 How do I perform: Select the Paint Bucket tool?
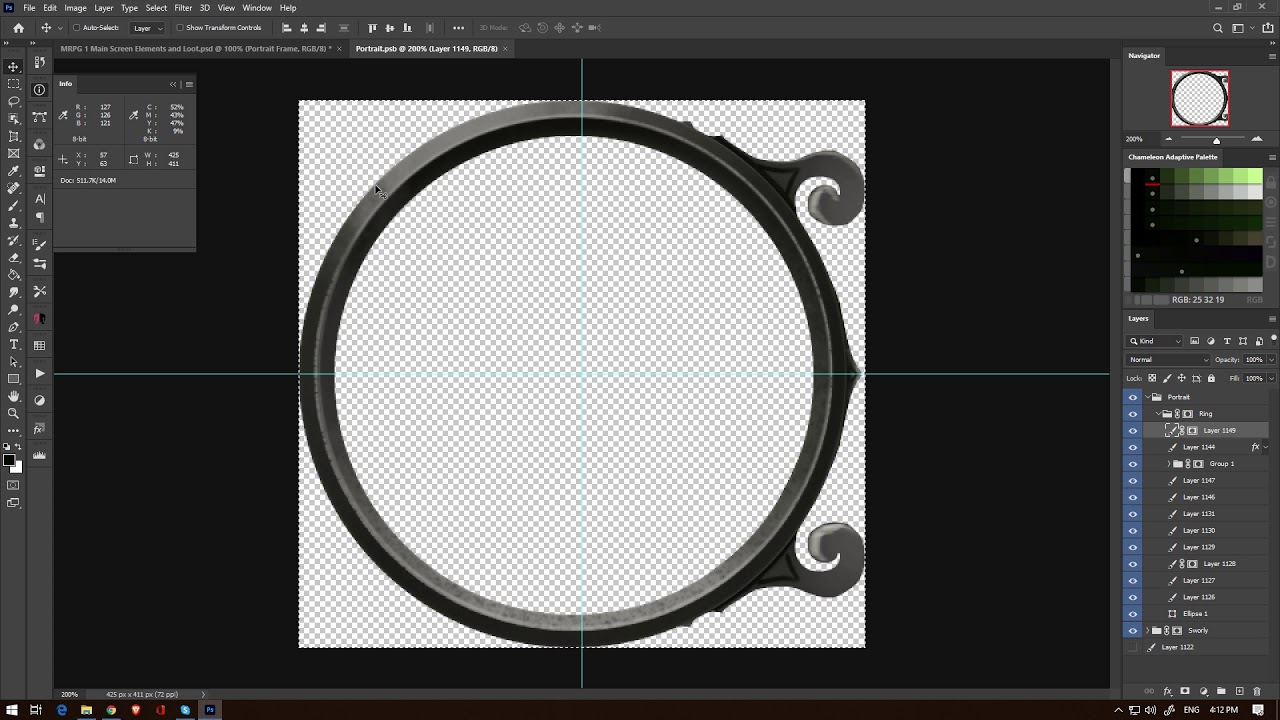[13, 275]
